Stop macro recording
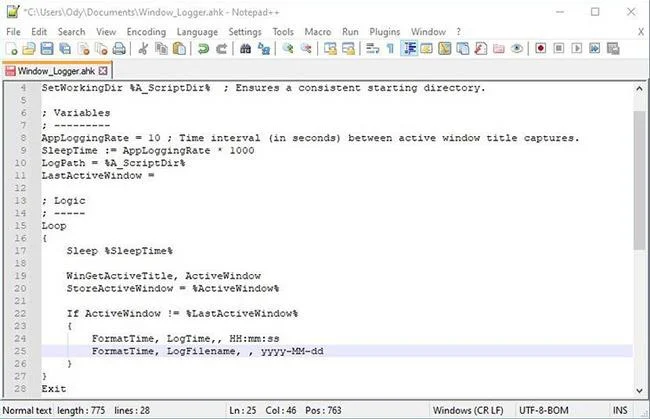Viewport: 650px width, 419px height. (559, 49)
